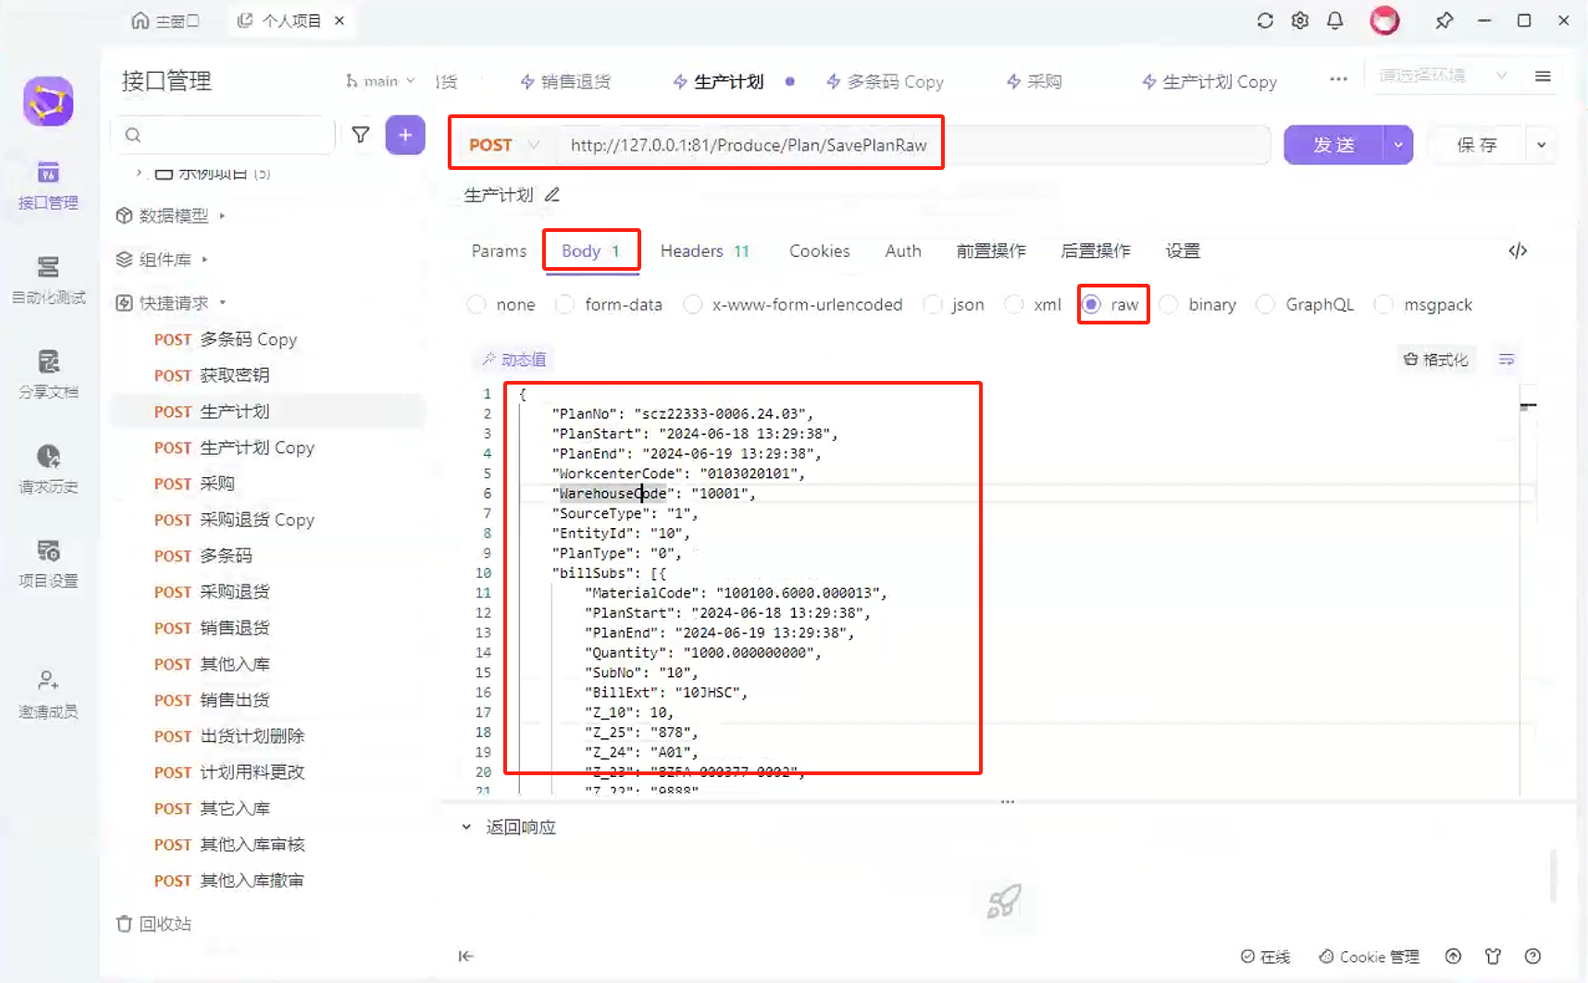Screen dimensions: 1588x983
Task: Click the 保存 button
Action: 1476,145
